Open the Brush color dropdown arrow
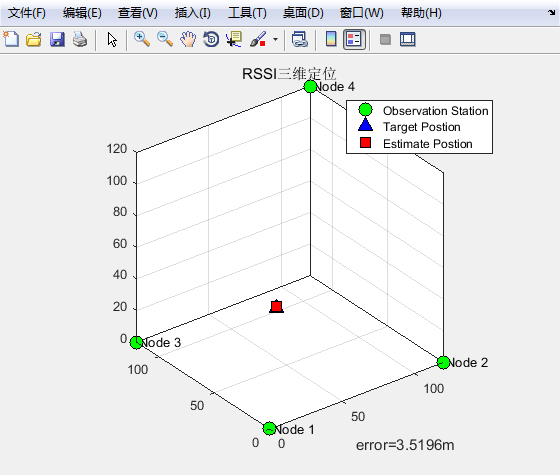Viewport: 560px width, 475px height. (275, 39)
